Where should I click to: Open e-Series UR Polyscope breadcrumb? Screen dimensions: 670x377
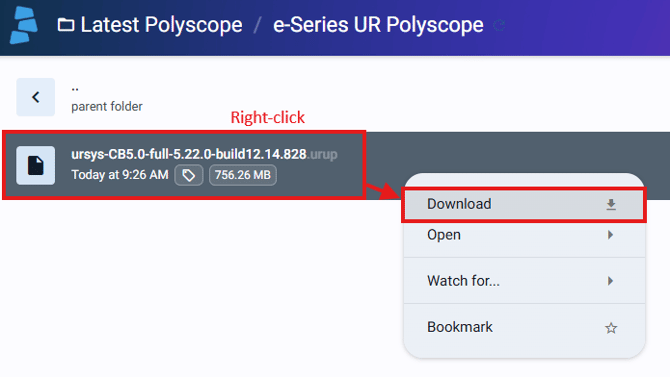(x=378, y=25)
